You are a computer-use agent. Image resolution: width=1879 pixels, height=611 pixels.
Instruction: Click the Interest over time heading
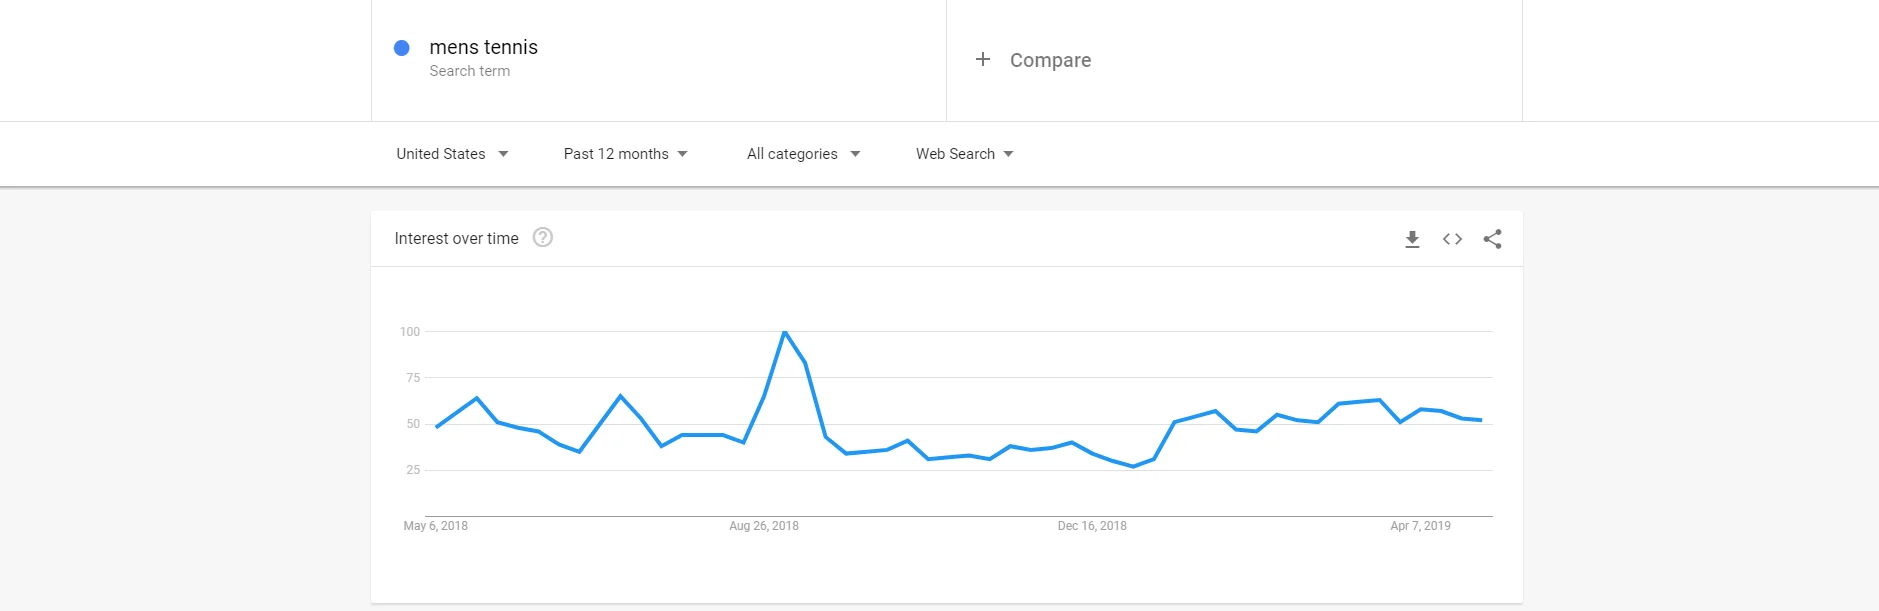[x=456, y=238]
